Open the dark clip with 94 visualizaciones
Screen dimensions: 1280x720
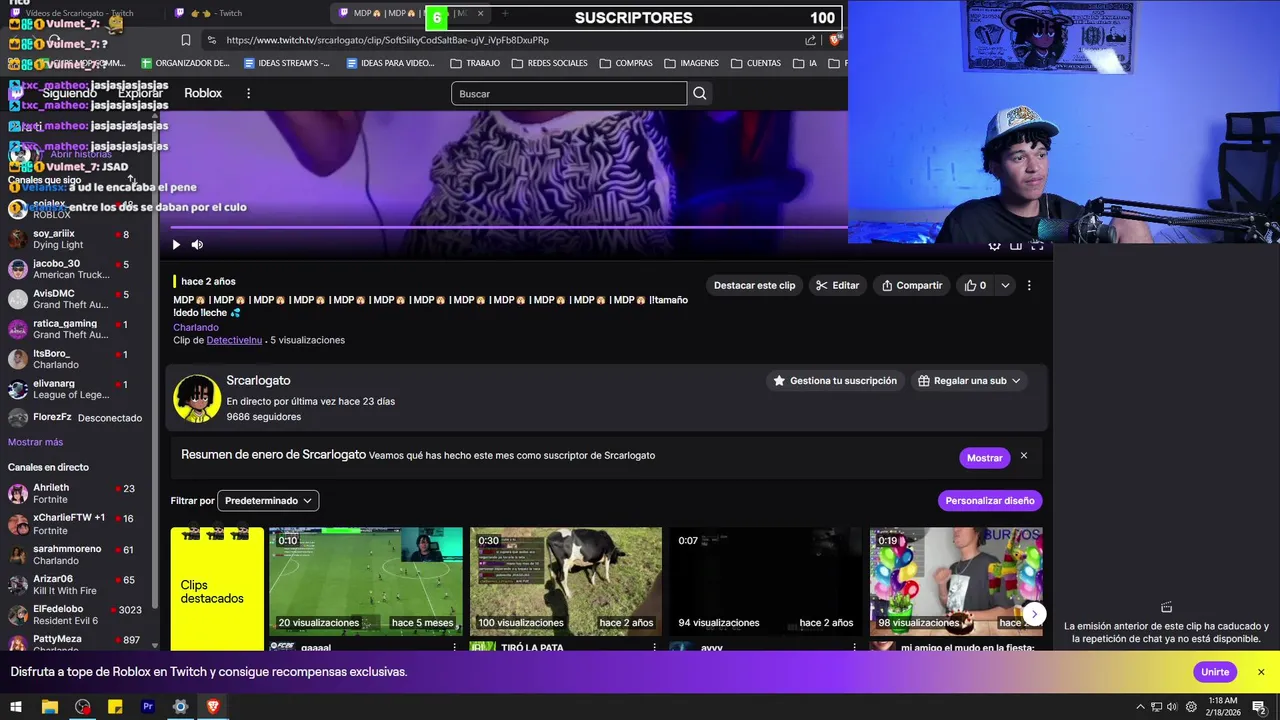765,582
